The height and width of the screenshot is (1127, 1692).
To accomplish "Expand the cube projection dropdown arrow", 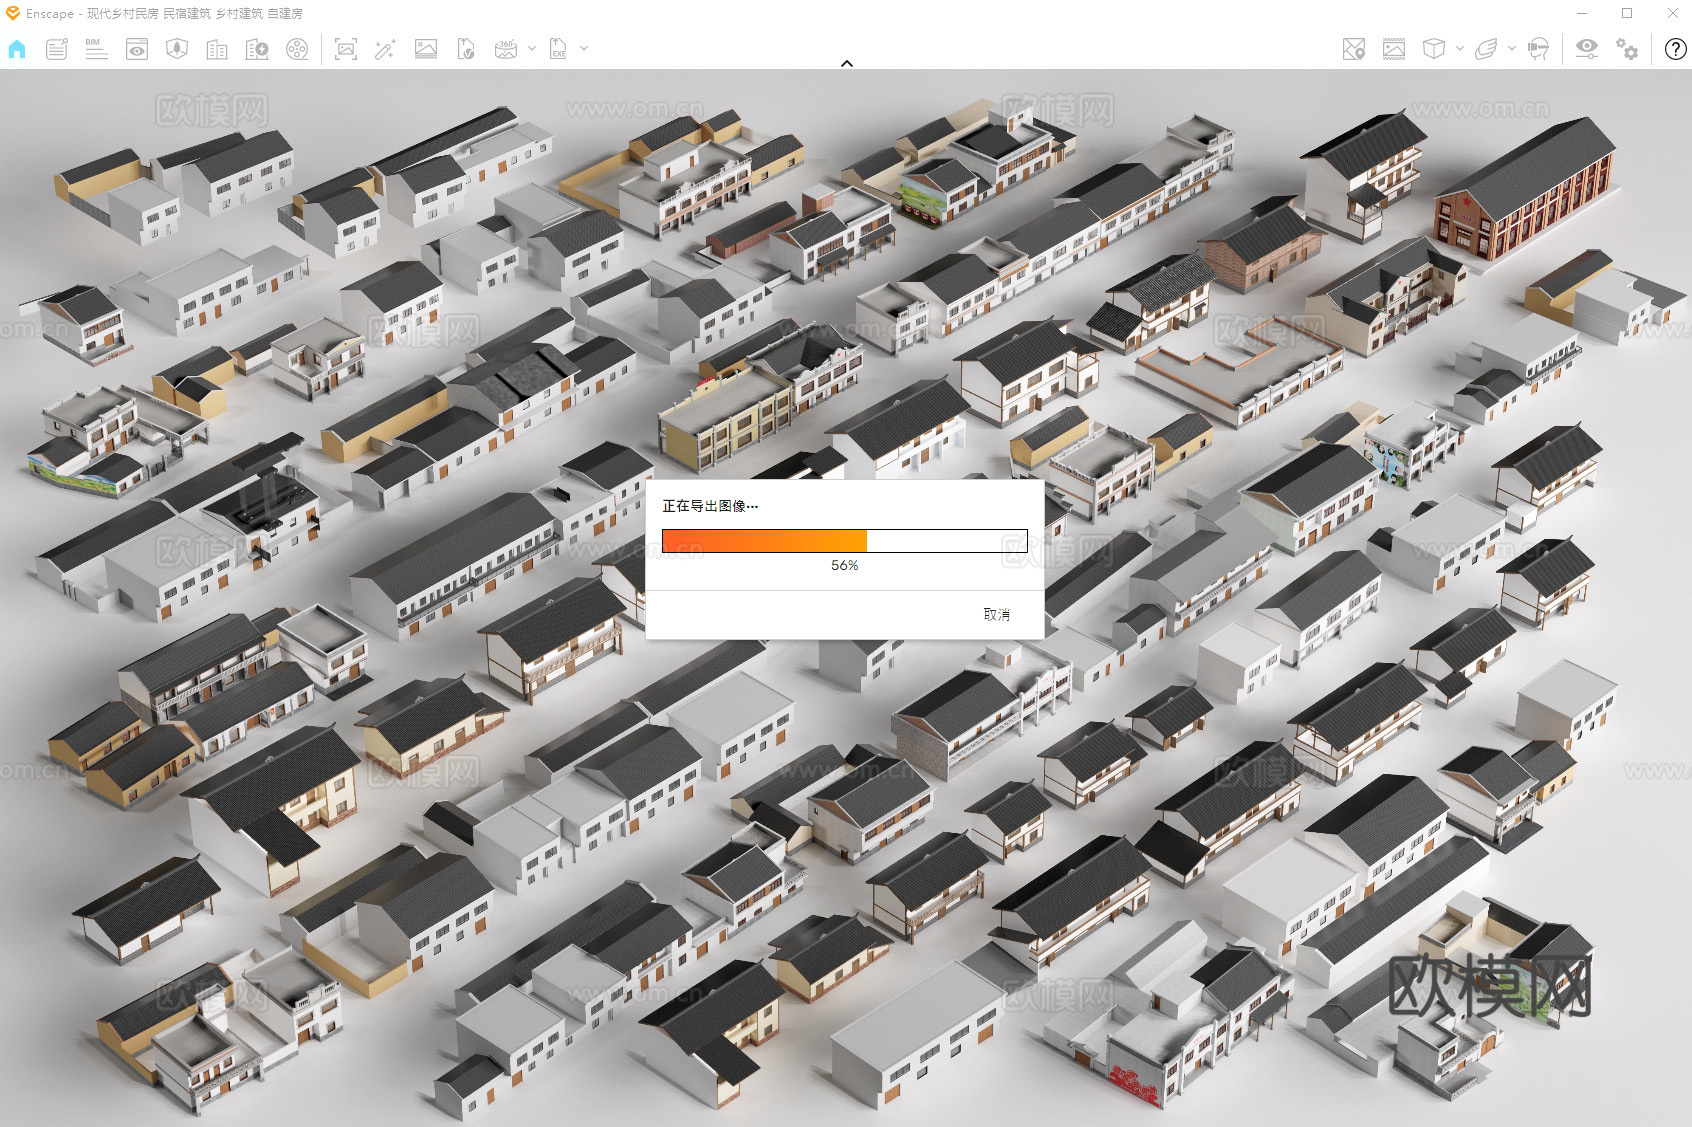I will point(1460,48).
